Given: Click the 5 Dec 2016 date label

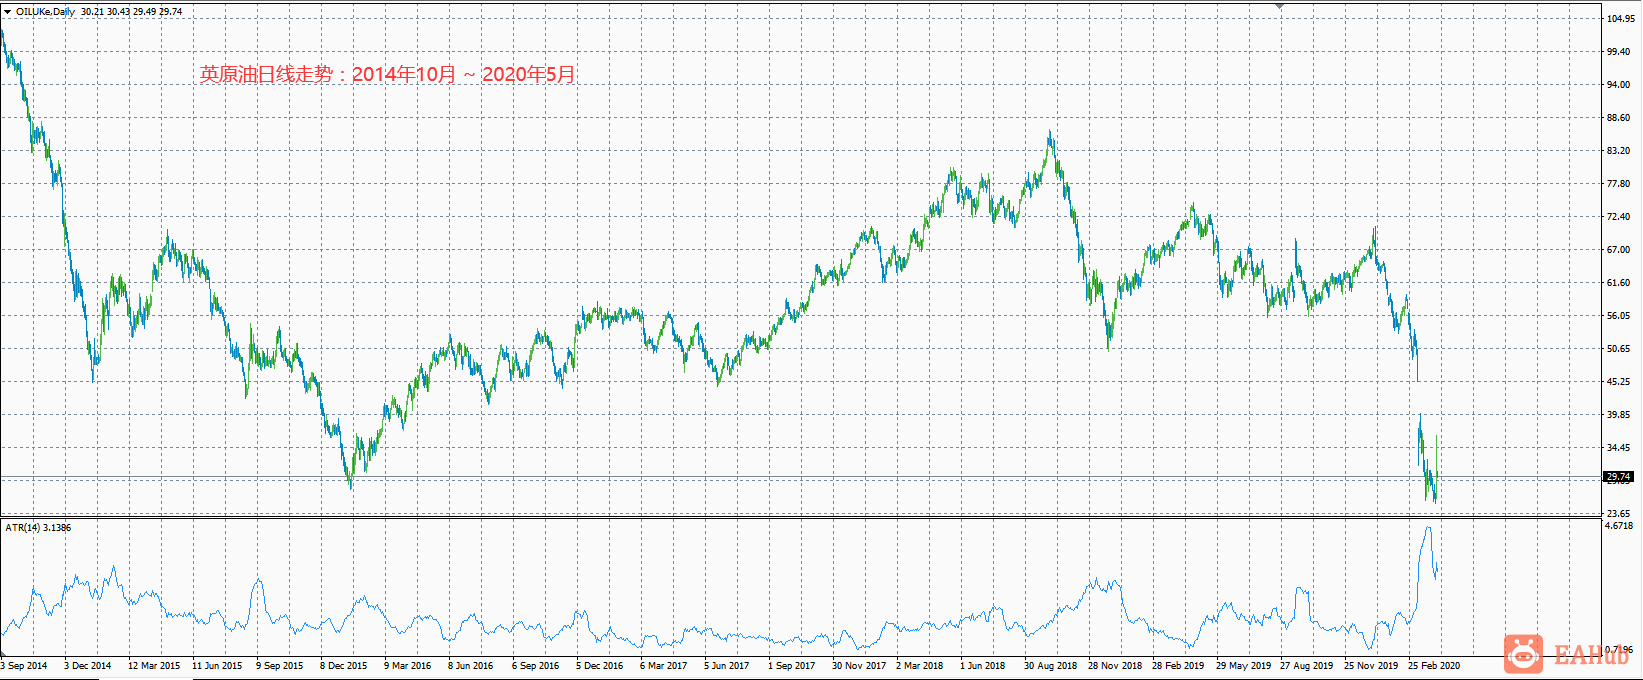Looking at the screenshot, I should pos(600,665).
